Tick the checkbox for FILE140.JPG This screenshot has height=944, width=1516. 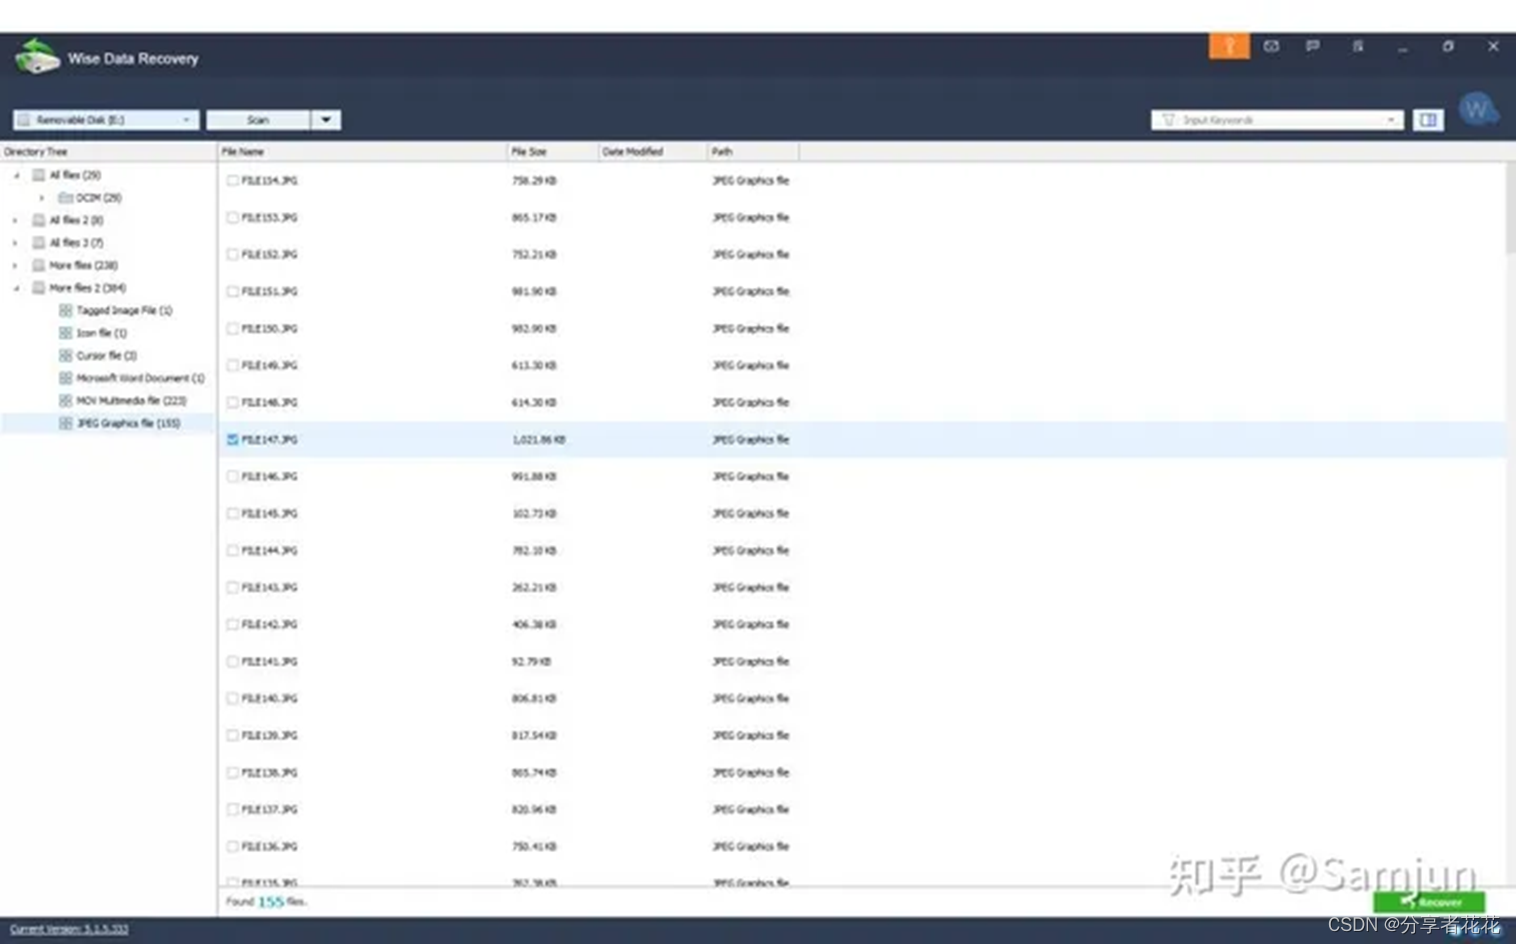click(x=232, y=699)
